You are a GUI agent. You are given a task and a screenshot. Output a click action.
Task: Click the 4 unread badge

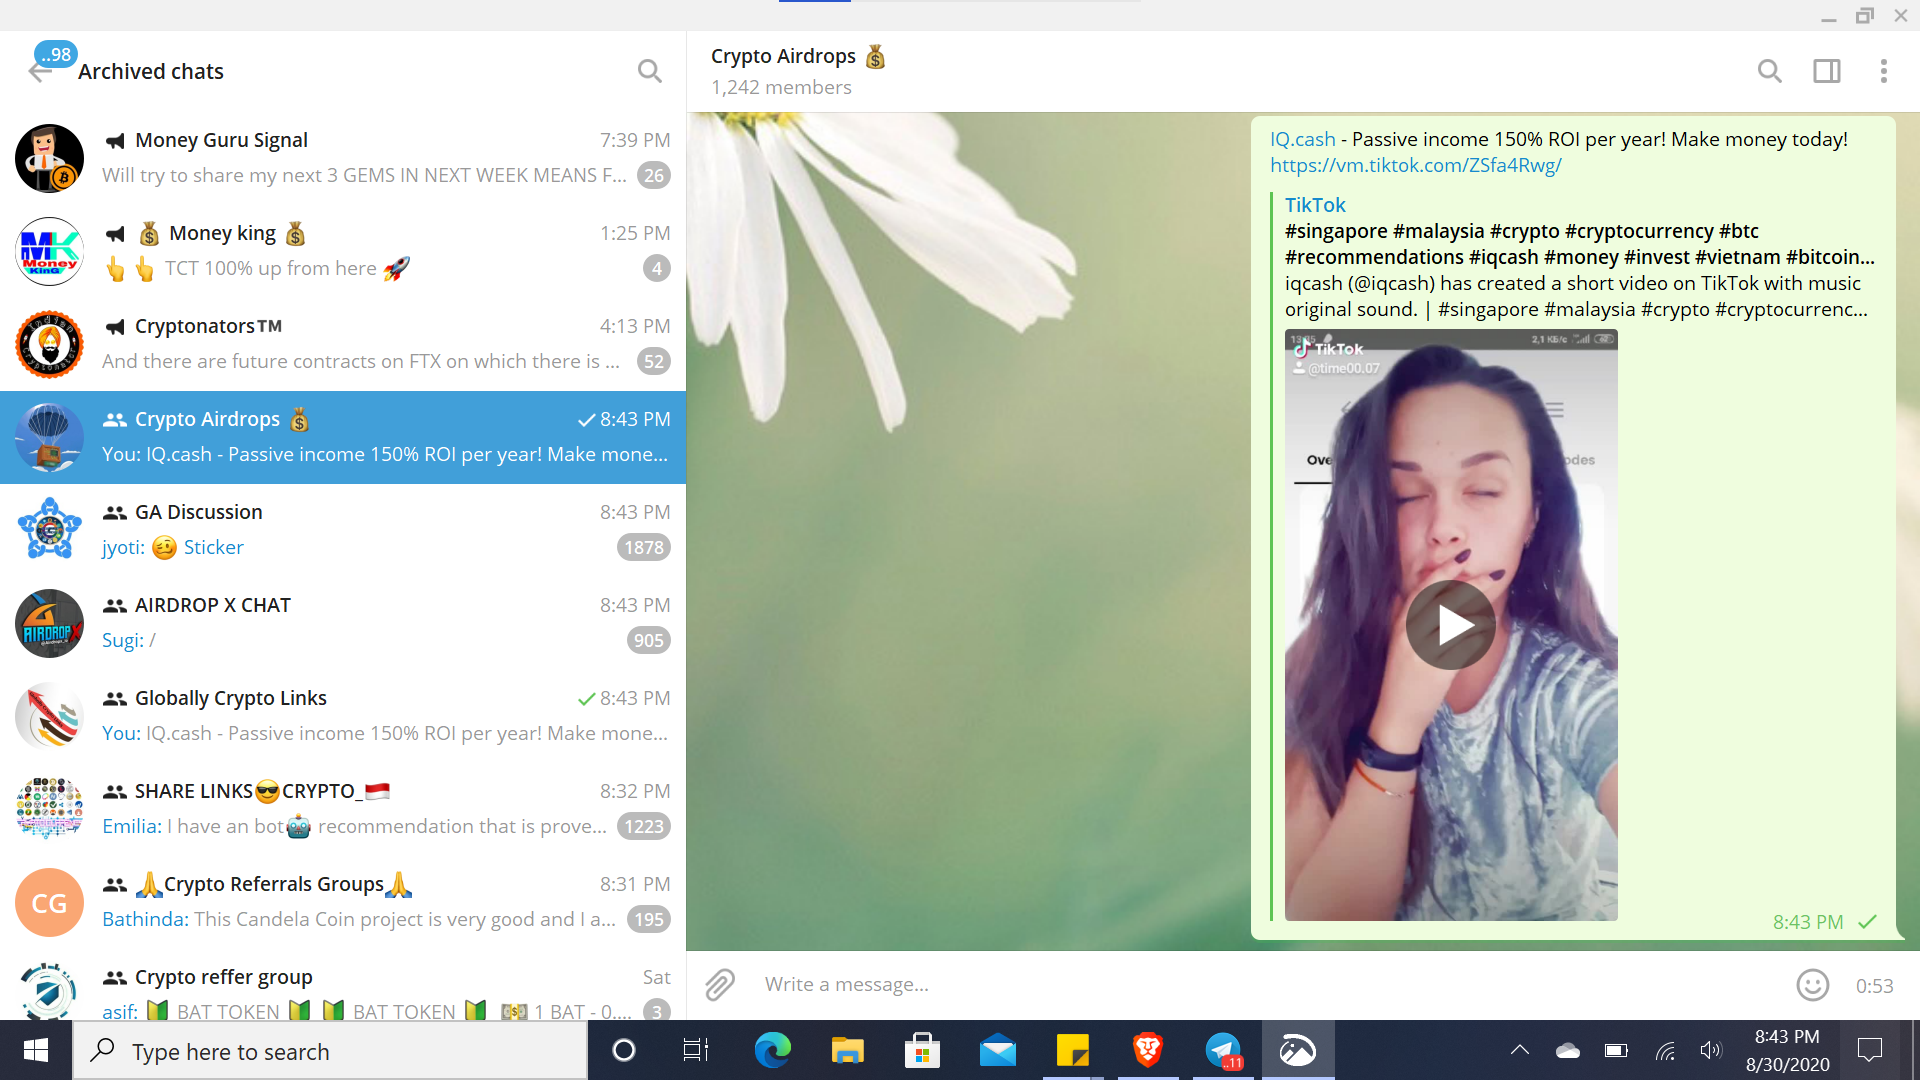coord(657,268)
